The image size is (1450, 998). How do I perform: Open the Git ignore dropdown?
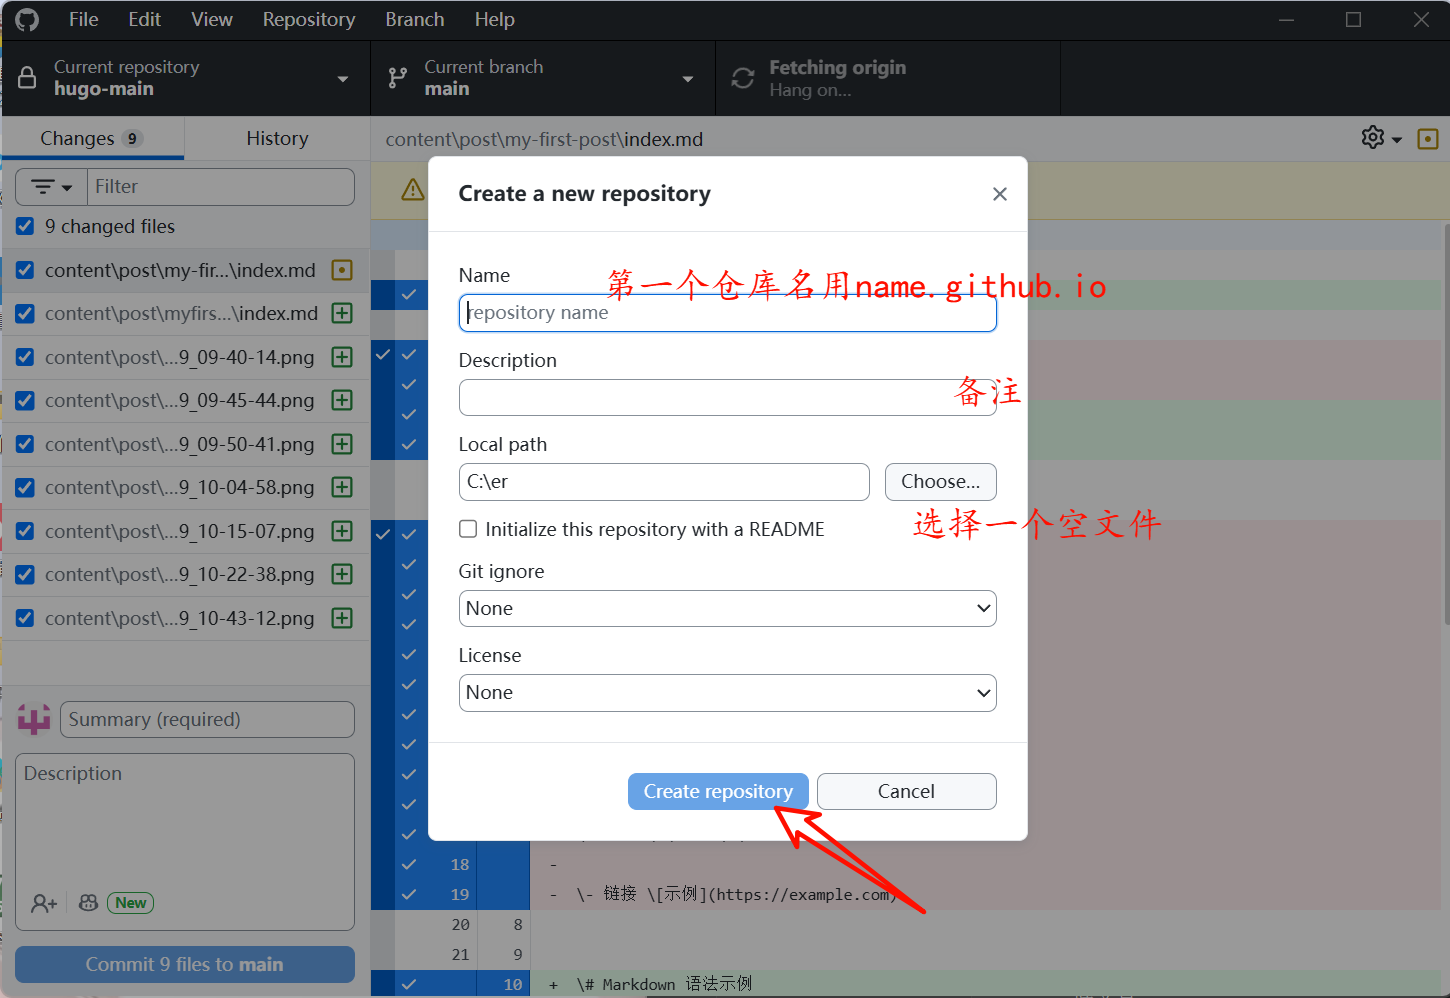(727, 608)
